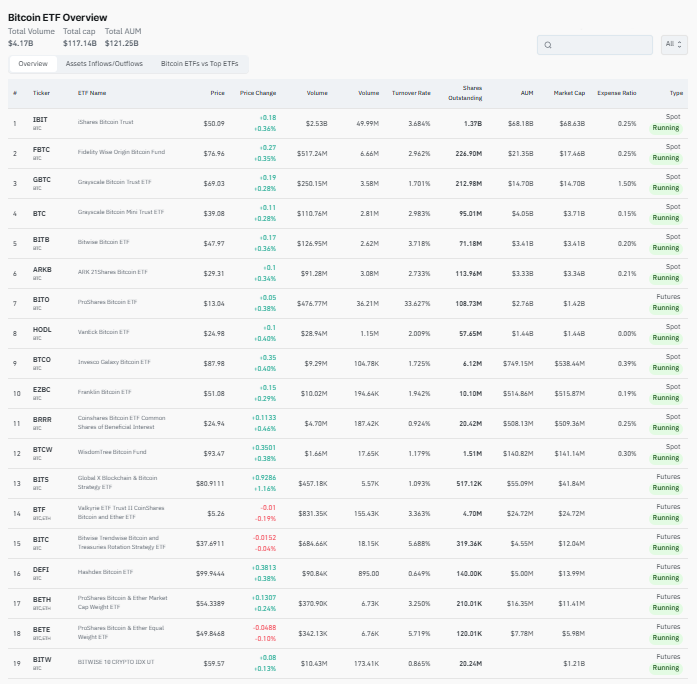Sort by Market Cap column header

click(569, 93)
